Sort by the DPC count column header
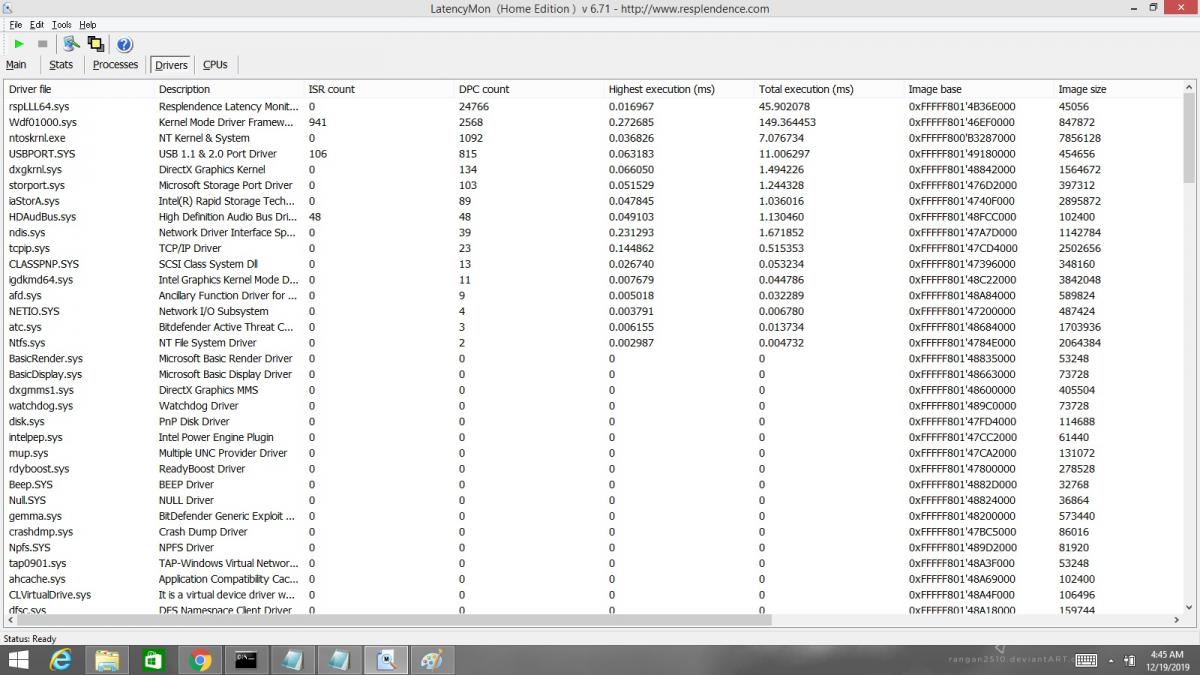Viewport: 1200px width, 675px height. tap(529, 89)
